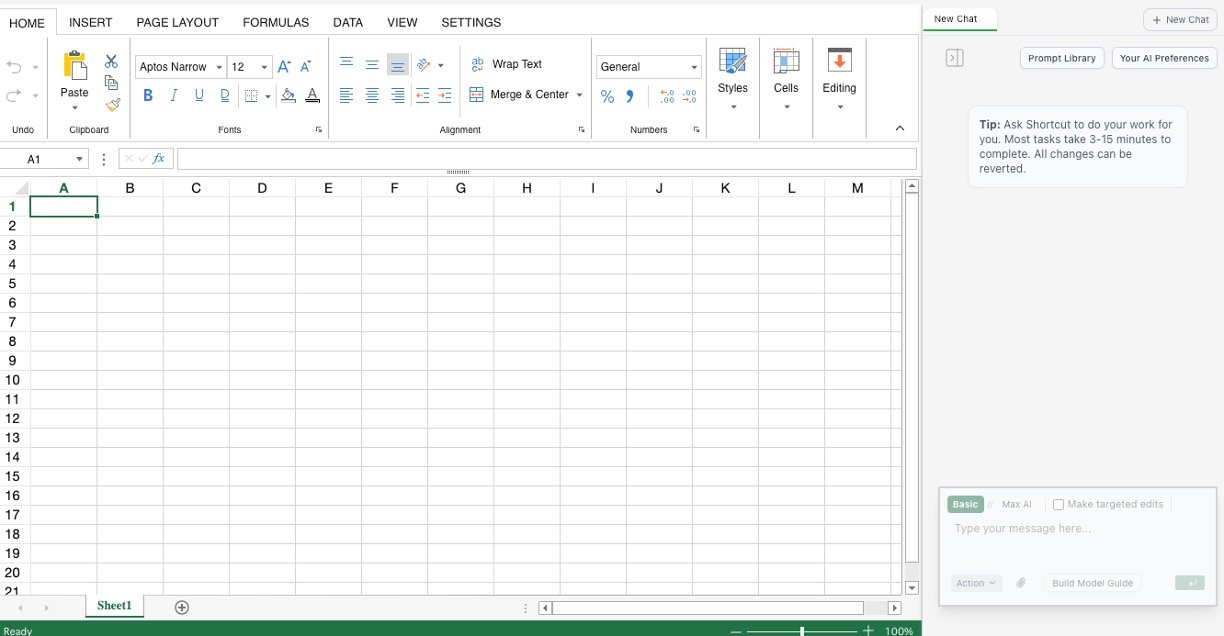Click the percent style icon
Image resolution: width=1224 pixels, height=636 pixels.
click(607, 97)
